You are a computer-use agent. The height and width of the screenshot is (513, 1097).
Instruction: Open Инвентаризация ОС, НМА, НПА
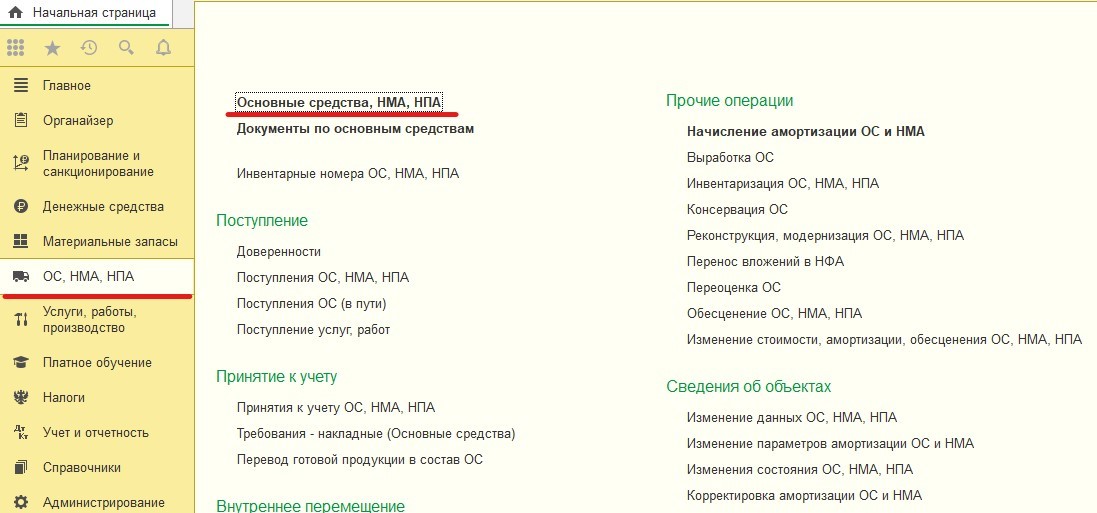(x=782, y=183)
